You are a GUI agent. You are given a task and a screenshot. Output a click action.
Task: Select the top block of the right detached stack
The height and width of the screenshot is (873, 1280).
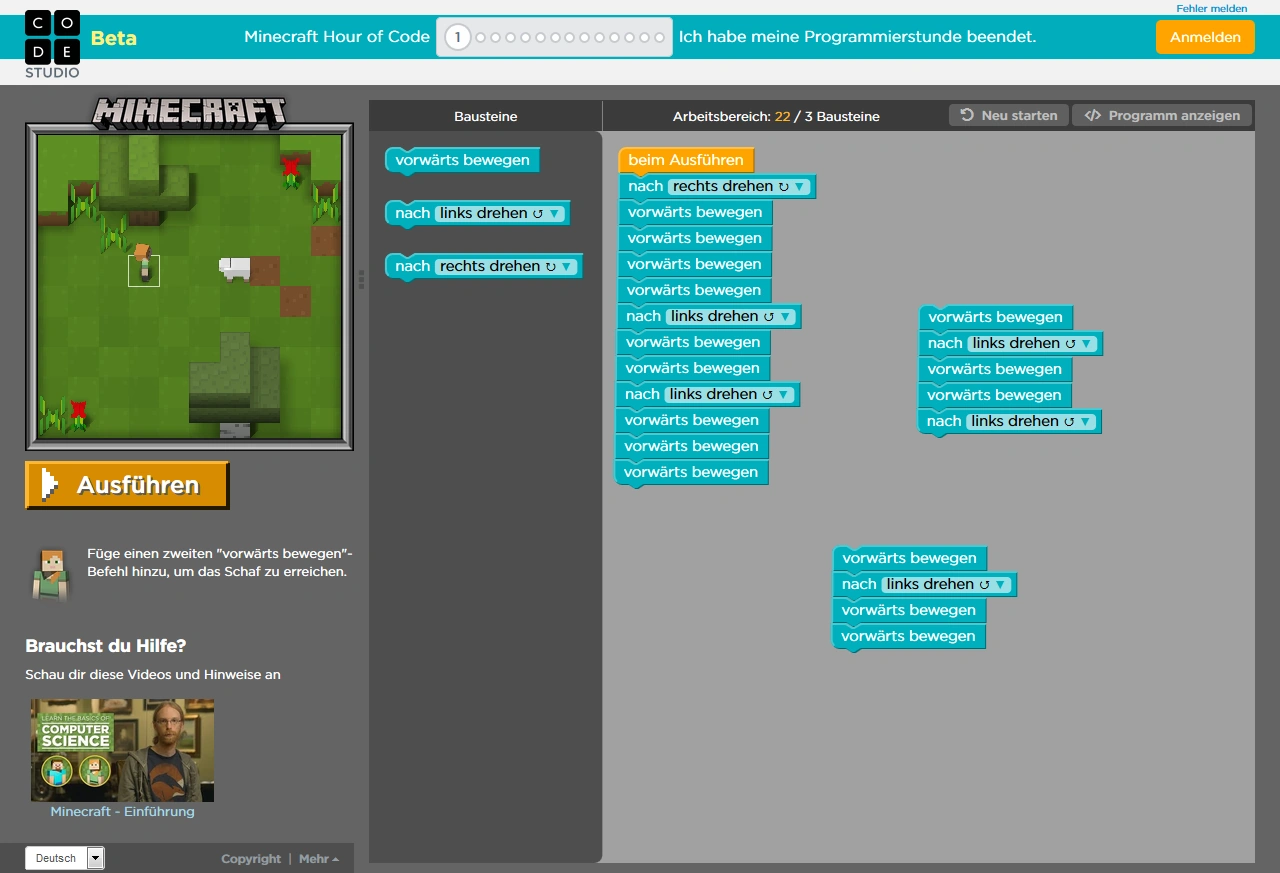995,317
